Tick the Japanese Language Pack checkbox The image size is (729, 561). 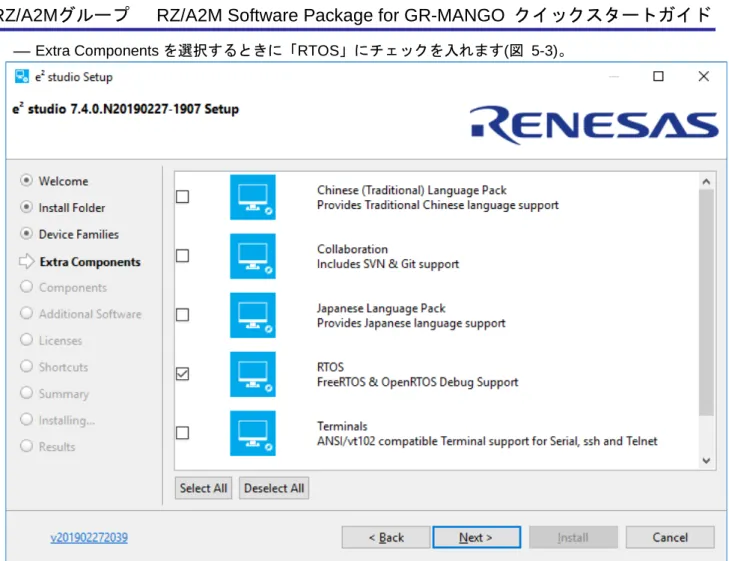(x=183, y=315)
